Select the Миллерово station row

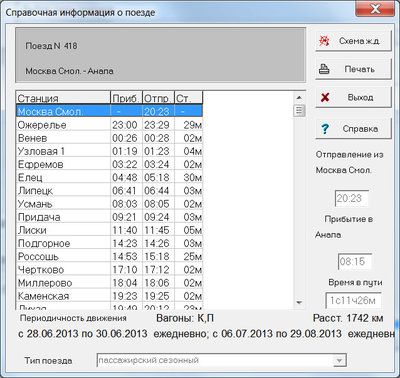[109, 283]
